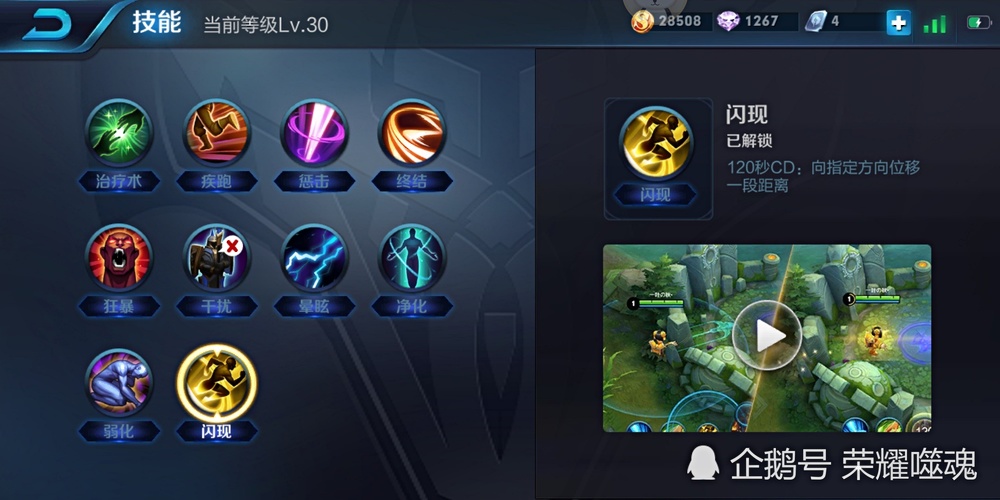Select the 狂暴 frenzy skill icon
This screenshot has height=500, width=1000.
pos(119,258)
